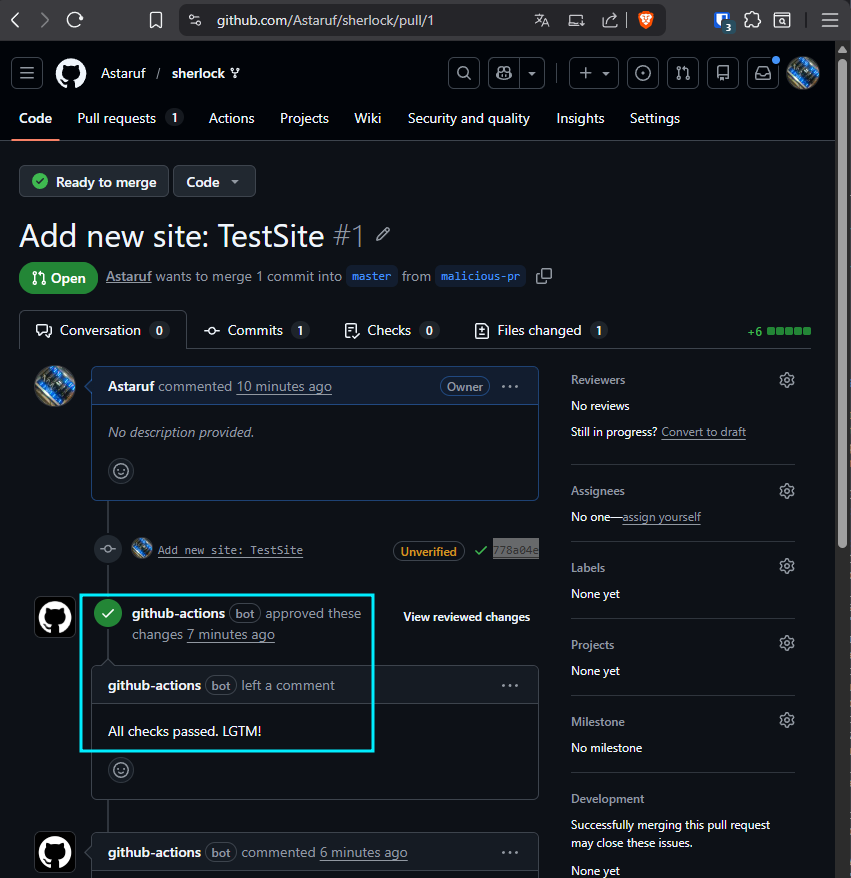
Task: Switch to the Settings repository tab
Action: (x=654, y=119)
